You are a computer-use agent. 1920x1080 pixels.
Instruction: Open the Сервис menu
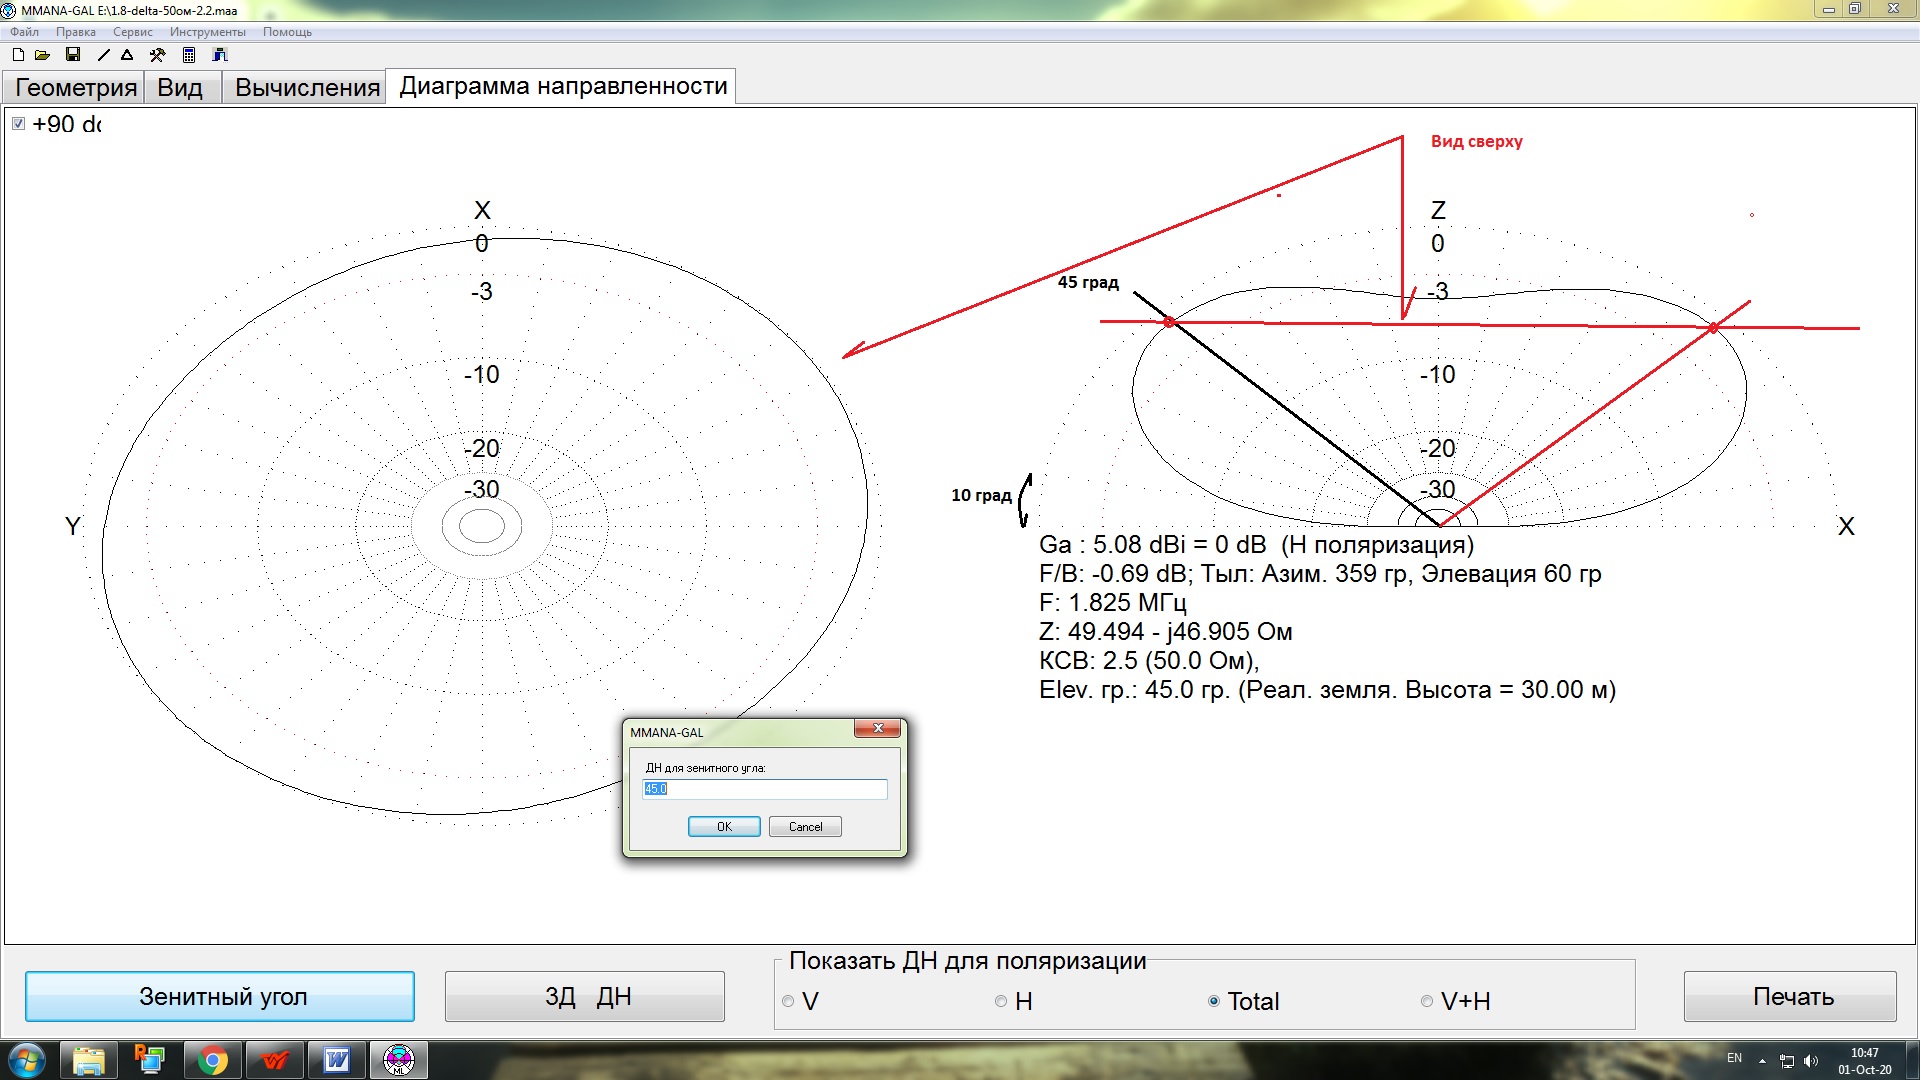pyautogui.click(x=133, y=32)
